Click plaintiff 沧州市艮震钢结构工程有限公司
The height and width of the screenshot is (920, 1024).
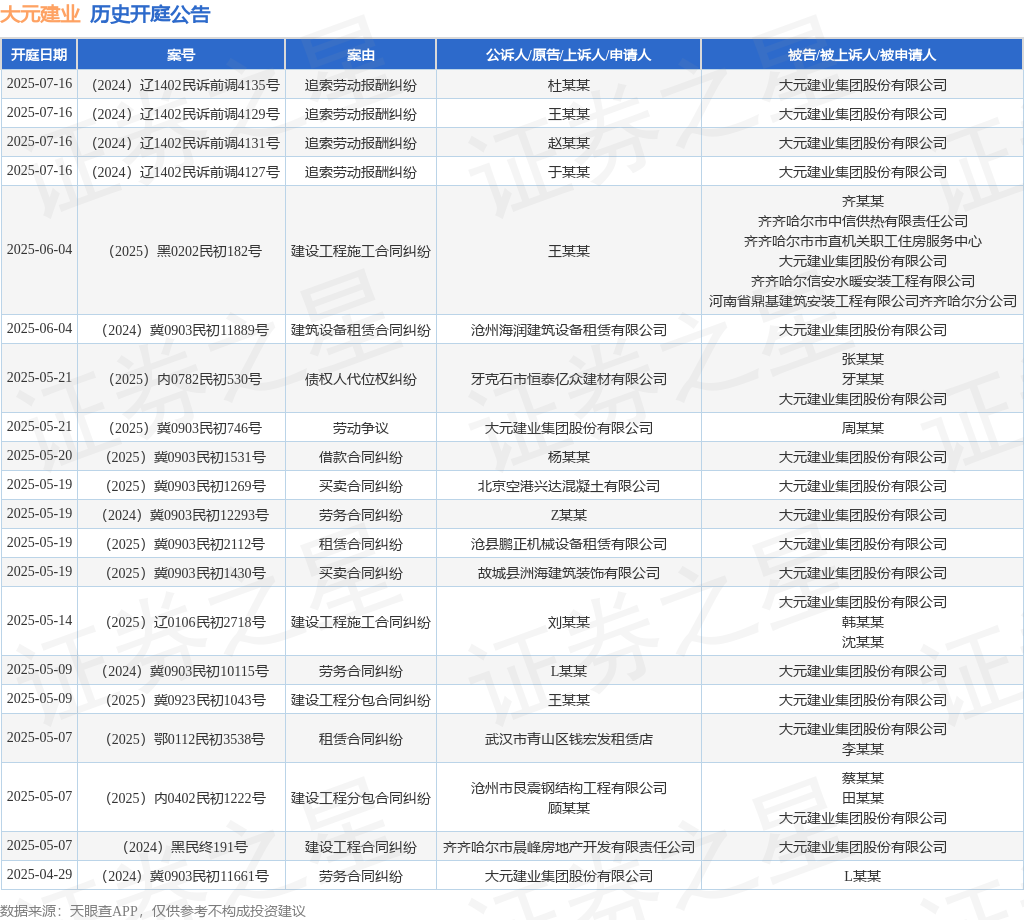pos(569,787)
